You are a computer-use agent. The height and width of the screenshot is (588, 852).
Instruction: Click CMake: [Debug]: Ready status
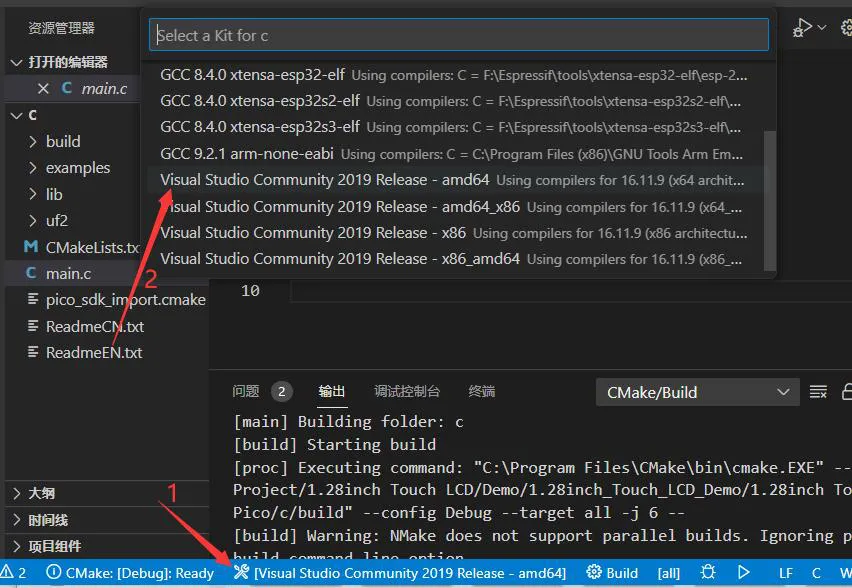tap(130, 573)
